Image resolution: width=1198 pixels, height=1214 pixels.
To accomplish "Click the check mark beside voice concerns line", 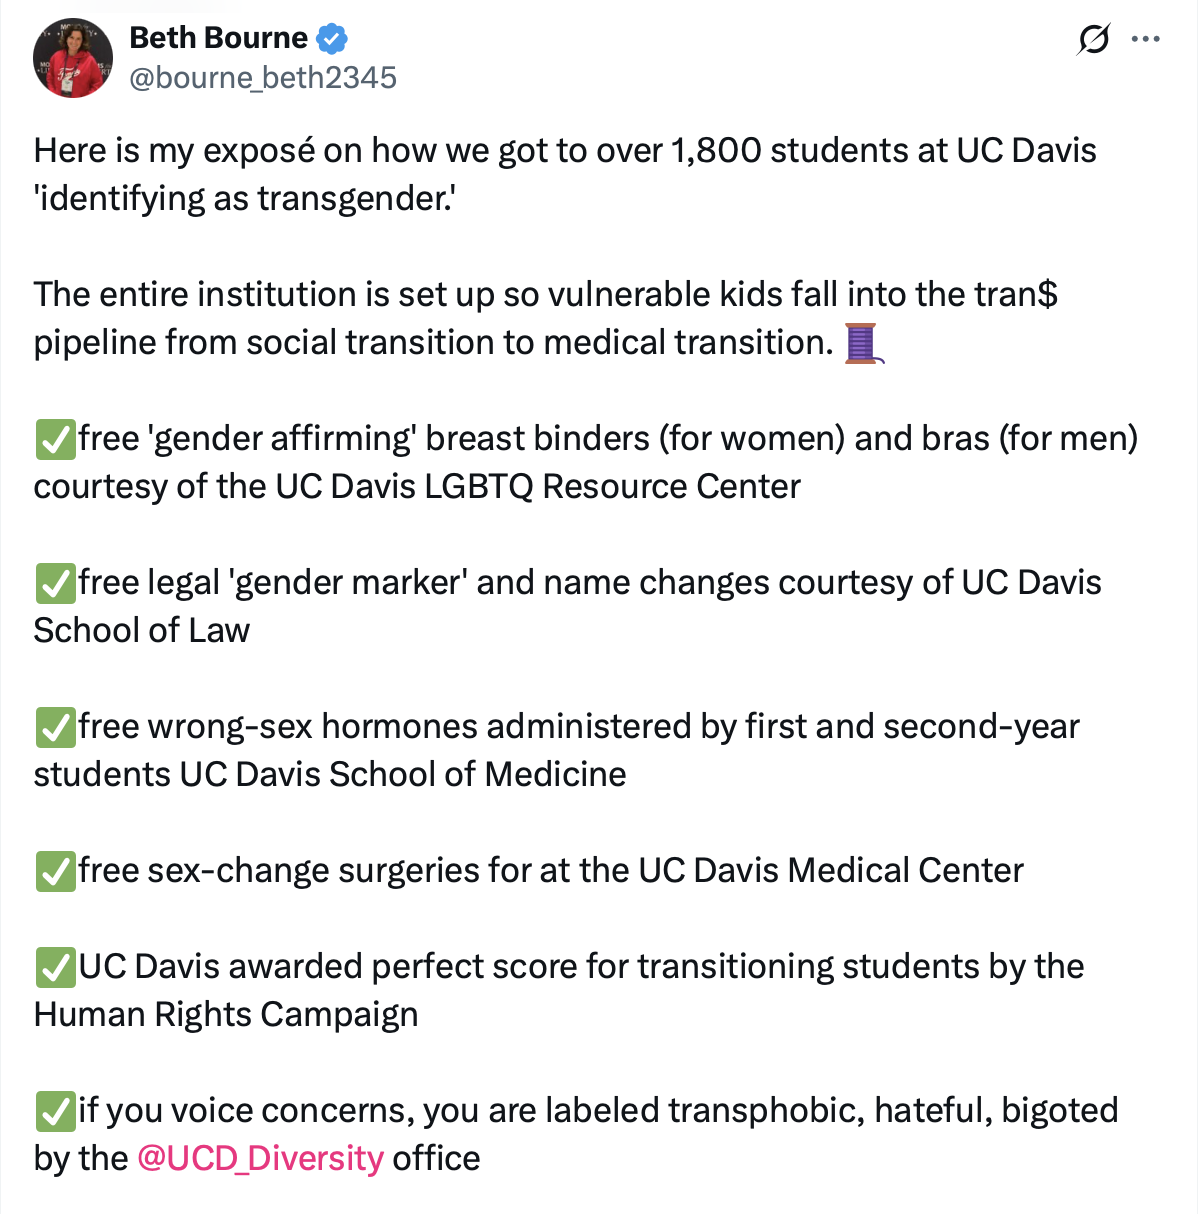I will click(55, 1111).
